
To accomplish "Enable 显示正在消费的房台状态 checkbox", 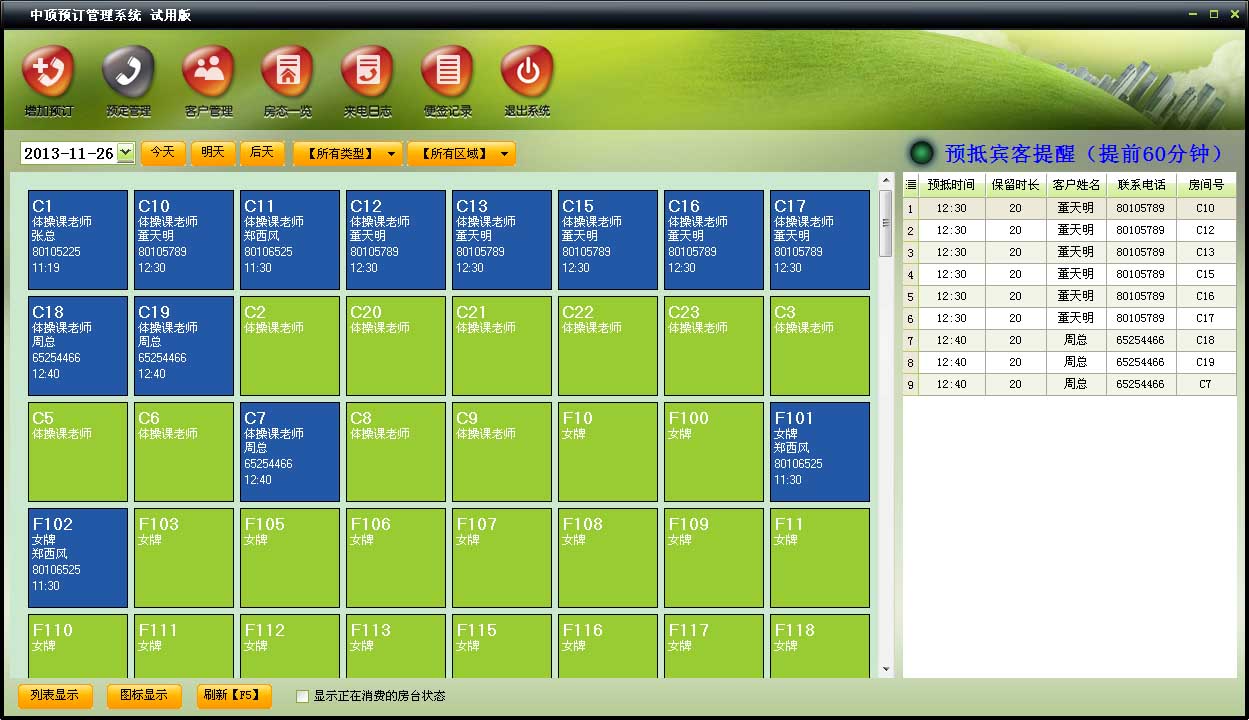I will [x=303, y=696].
